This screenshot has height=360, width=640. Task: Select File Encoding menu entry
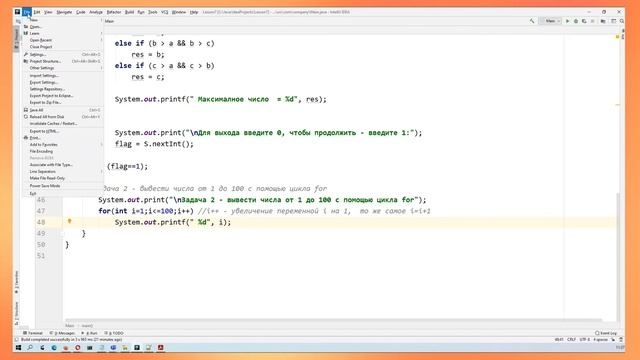click(63, 151)
